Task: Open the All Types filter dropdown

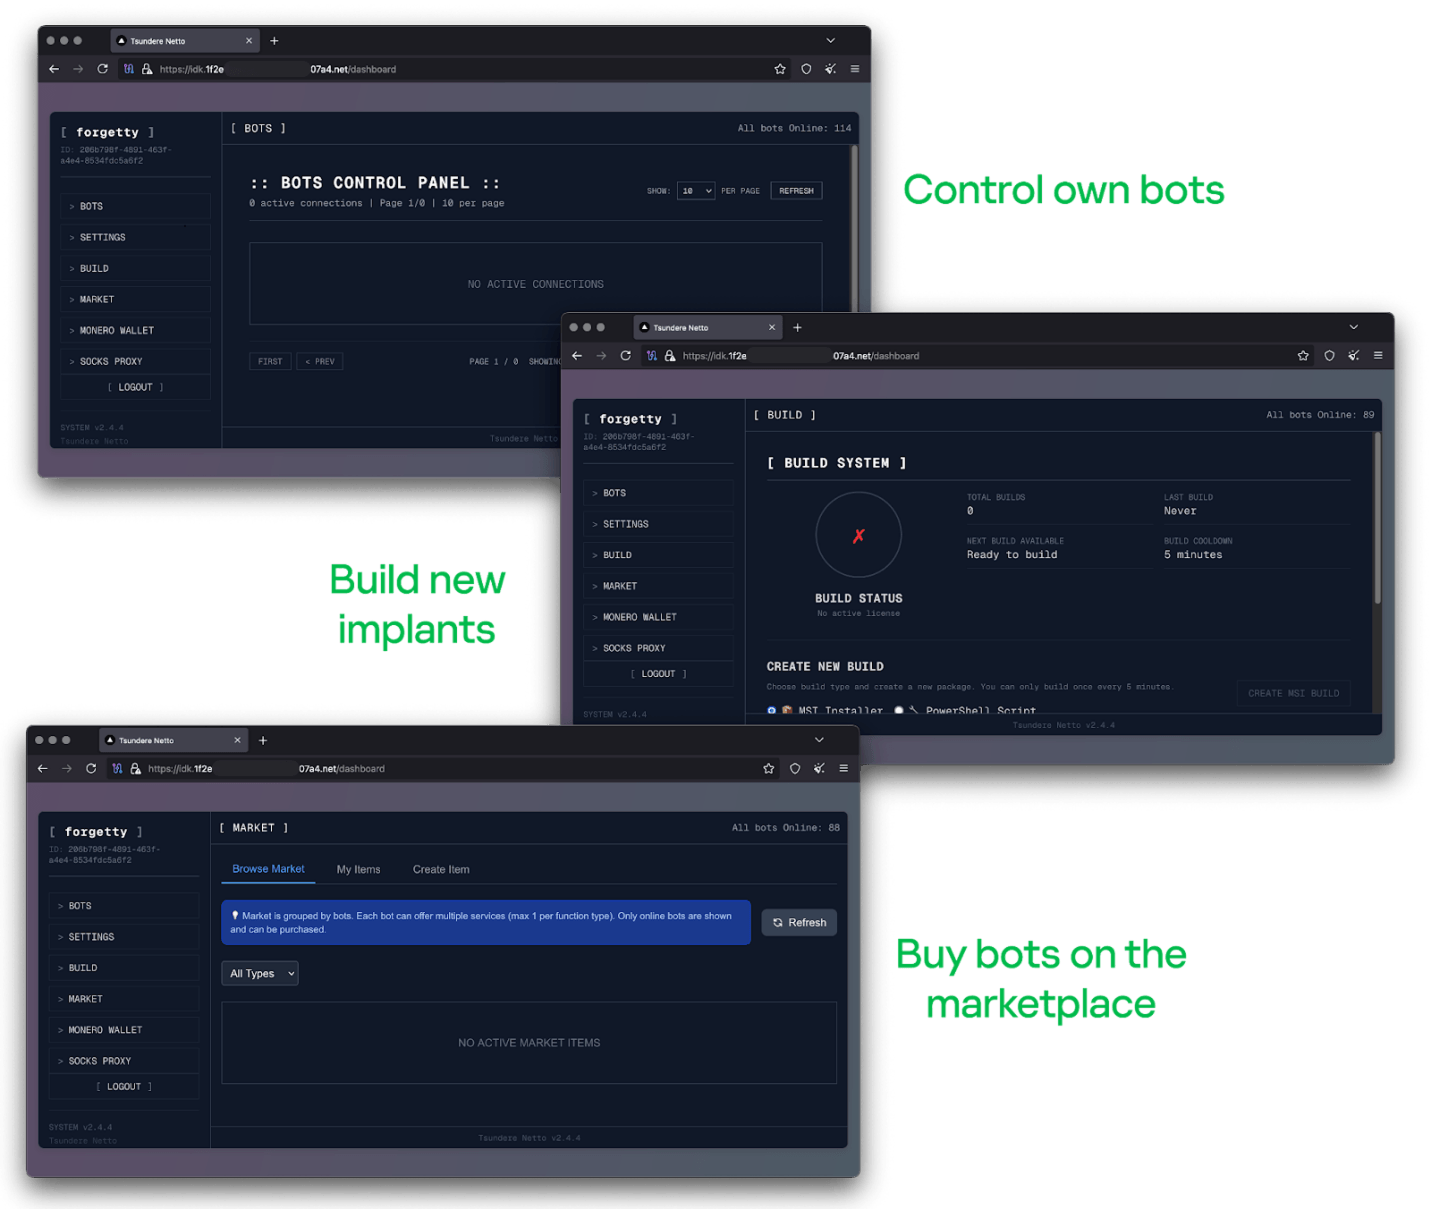Action: [x=259, y=973]
